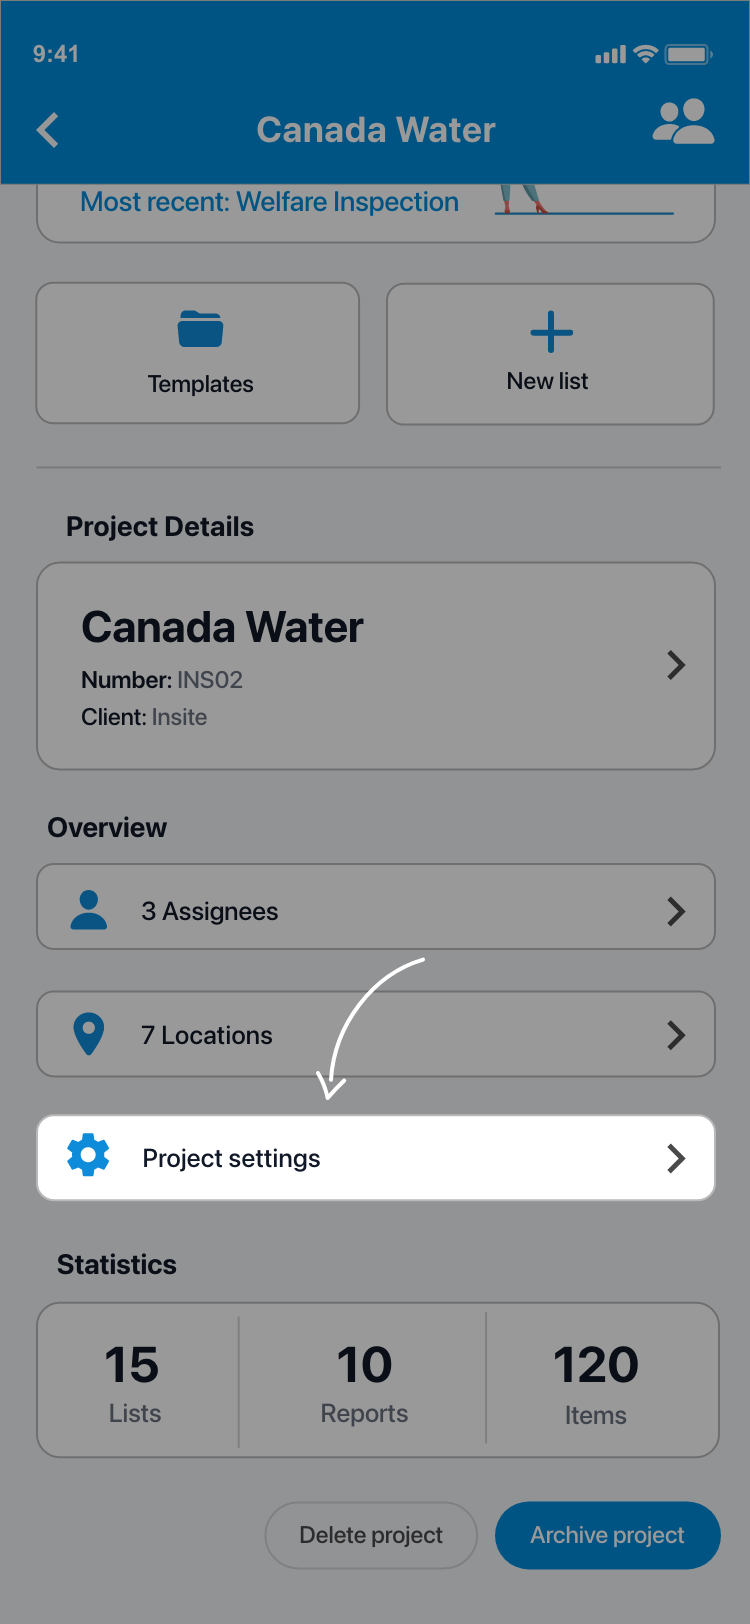
Task: Tap the Project settings gear icon
Action: 88,1156
